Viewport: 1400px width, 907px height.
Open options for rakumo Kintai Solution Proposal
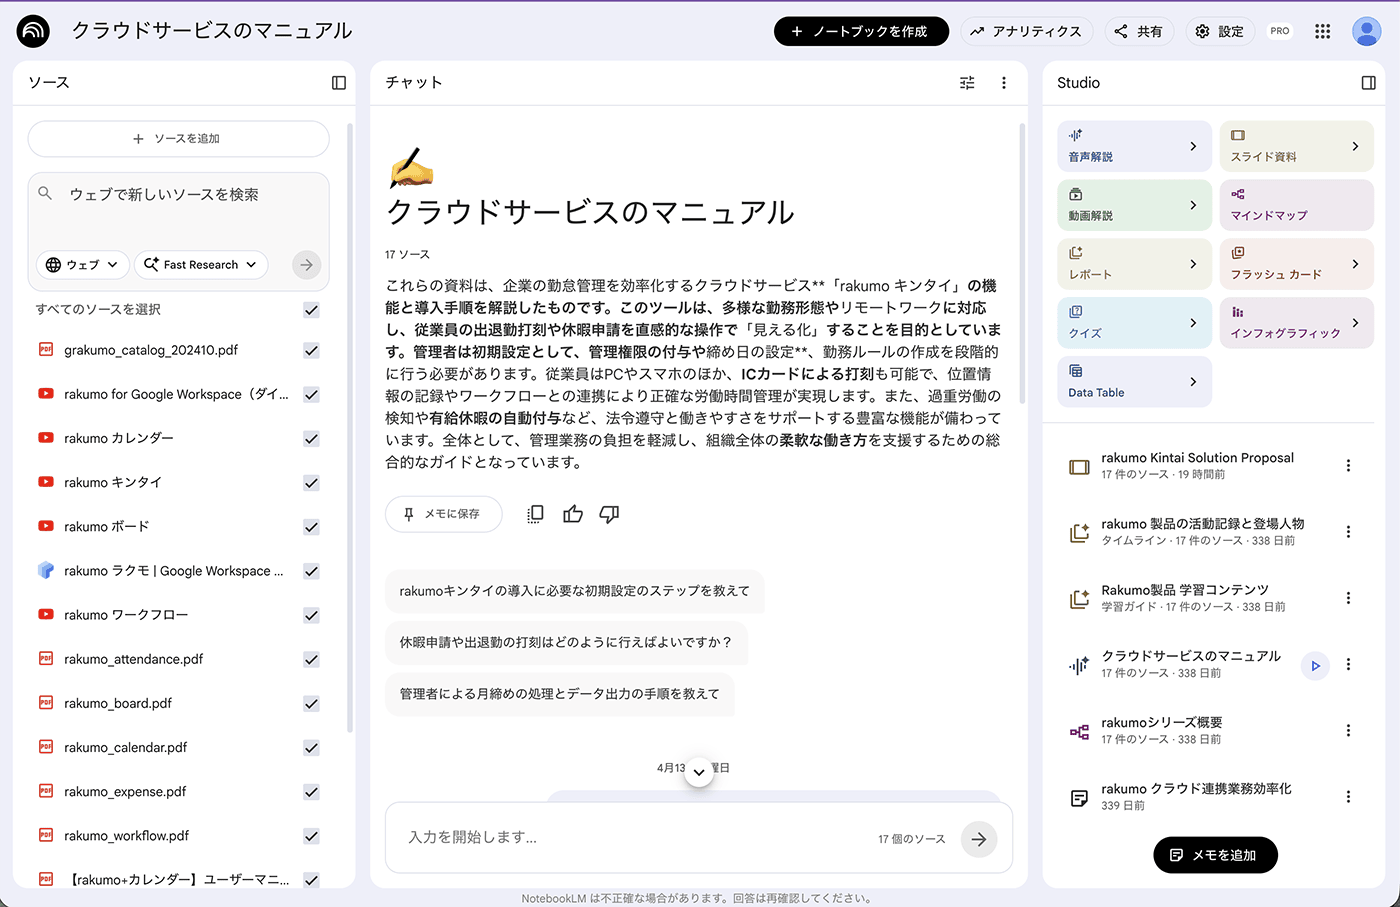click(x=1348, y=466)
